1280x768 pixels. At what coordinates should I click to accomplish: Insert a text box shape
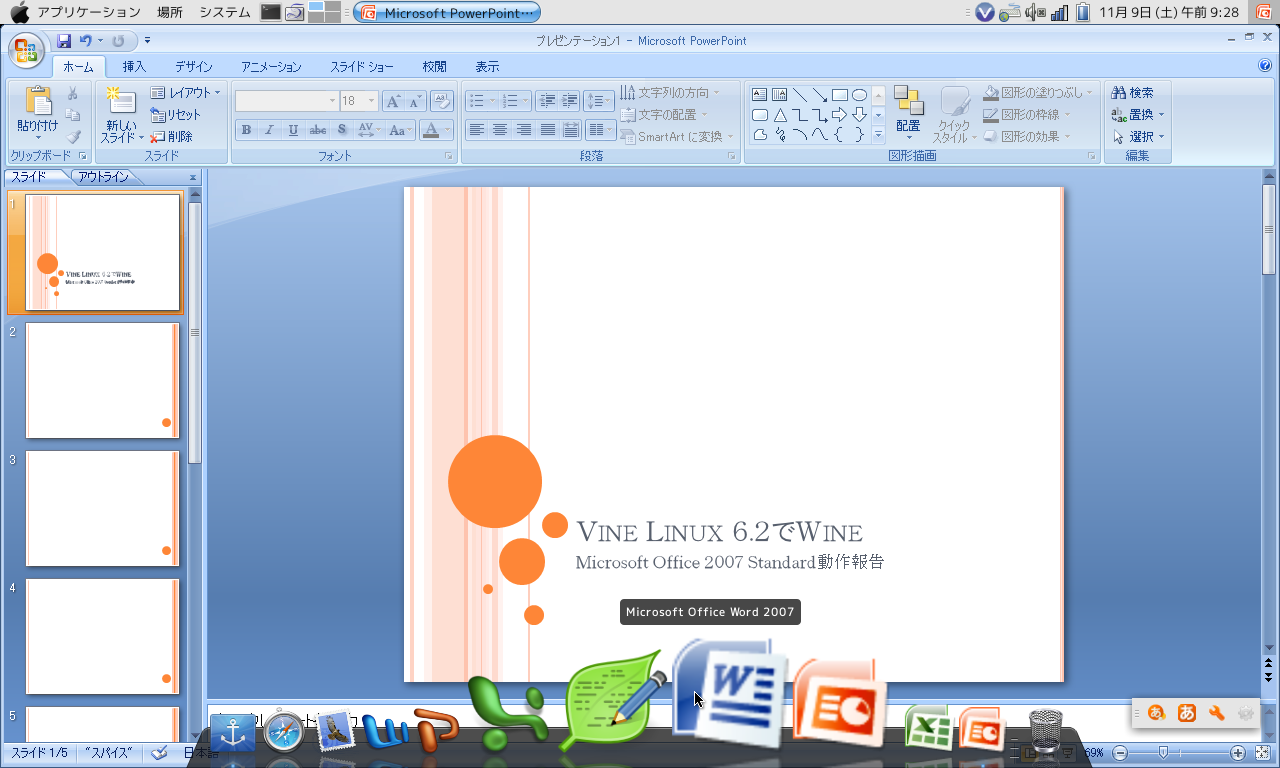(x=760, y=95)
